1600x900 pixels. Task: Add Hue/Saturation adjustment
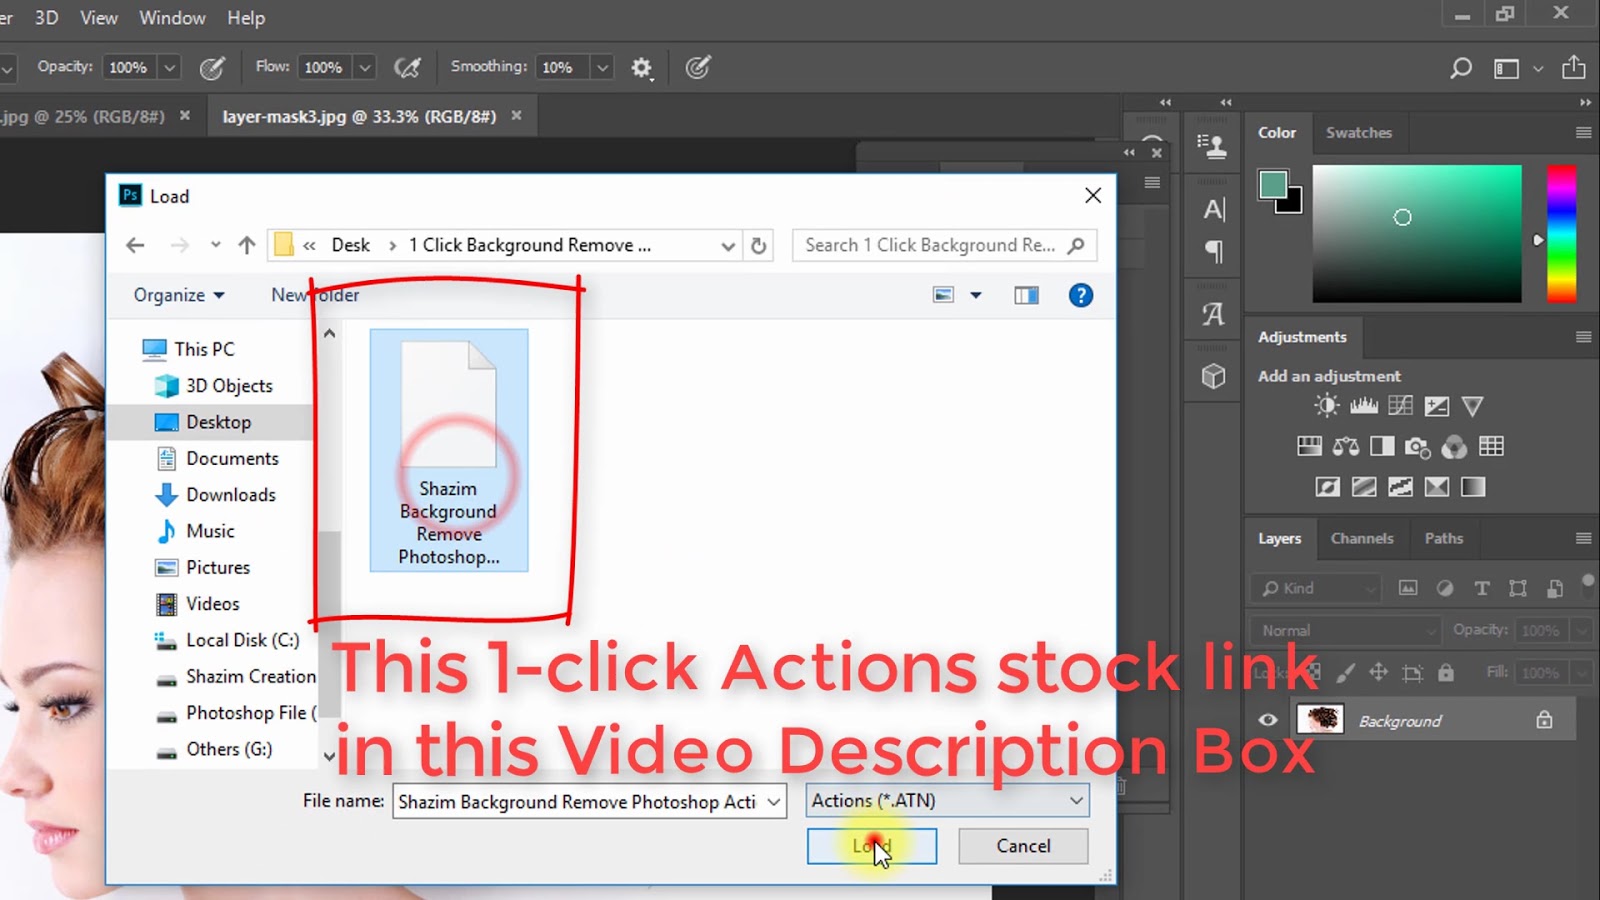pyautogui.click(x=1309, y=446)
